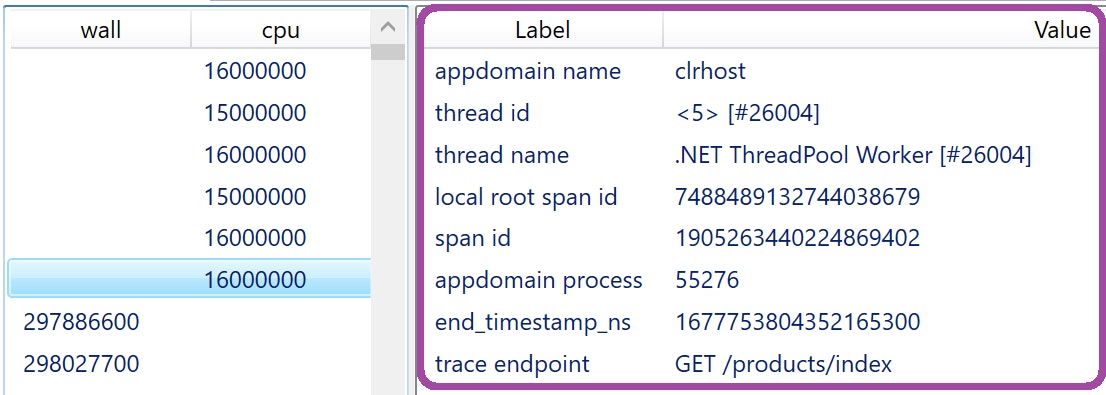The image size is (1106, 395).
Task: Click the scrollbar thumb in the samples list
Action: (388, 52)
